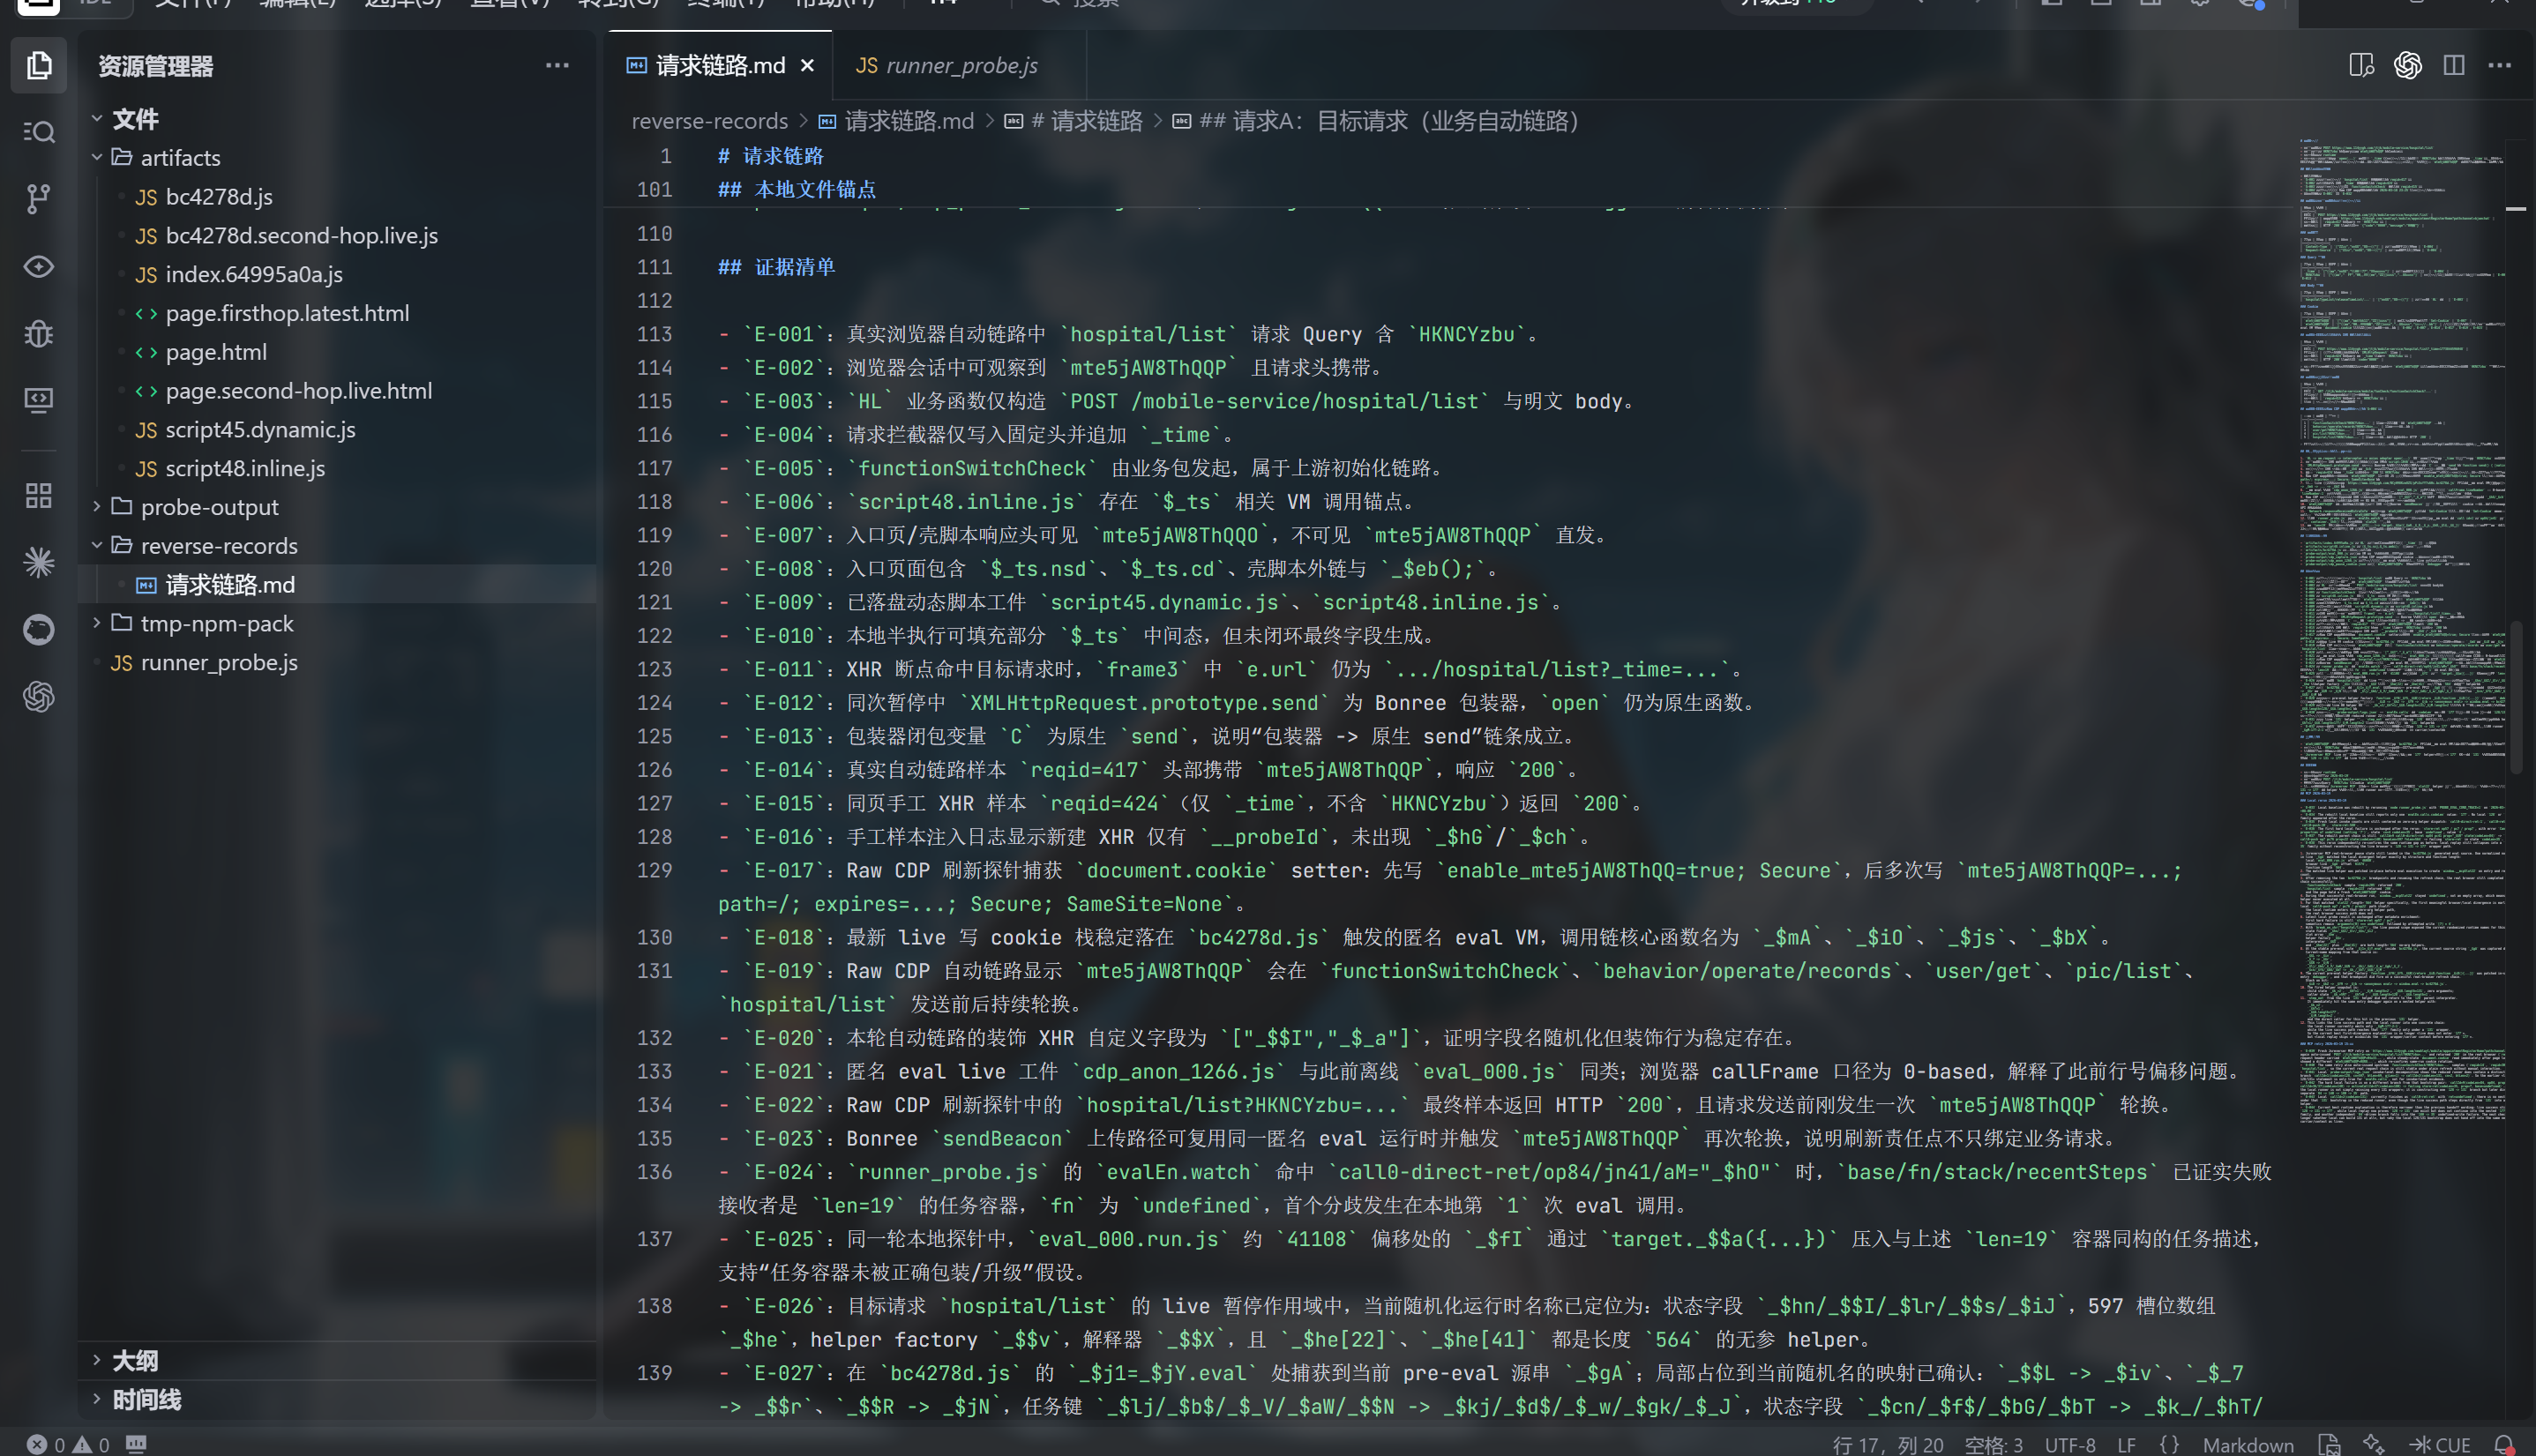Open the round face icon above ChatGPT sidebar icon
Viewport: 2536px width, 1456px height.
[x=39, y=629]
